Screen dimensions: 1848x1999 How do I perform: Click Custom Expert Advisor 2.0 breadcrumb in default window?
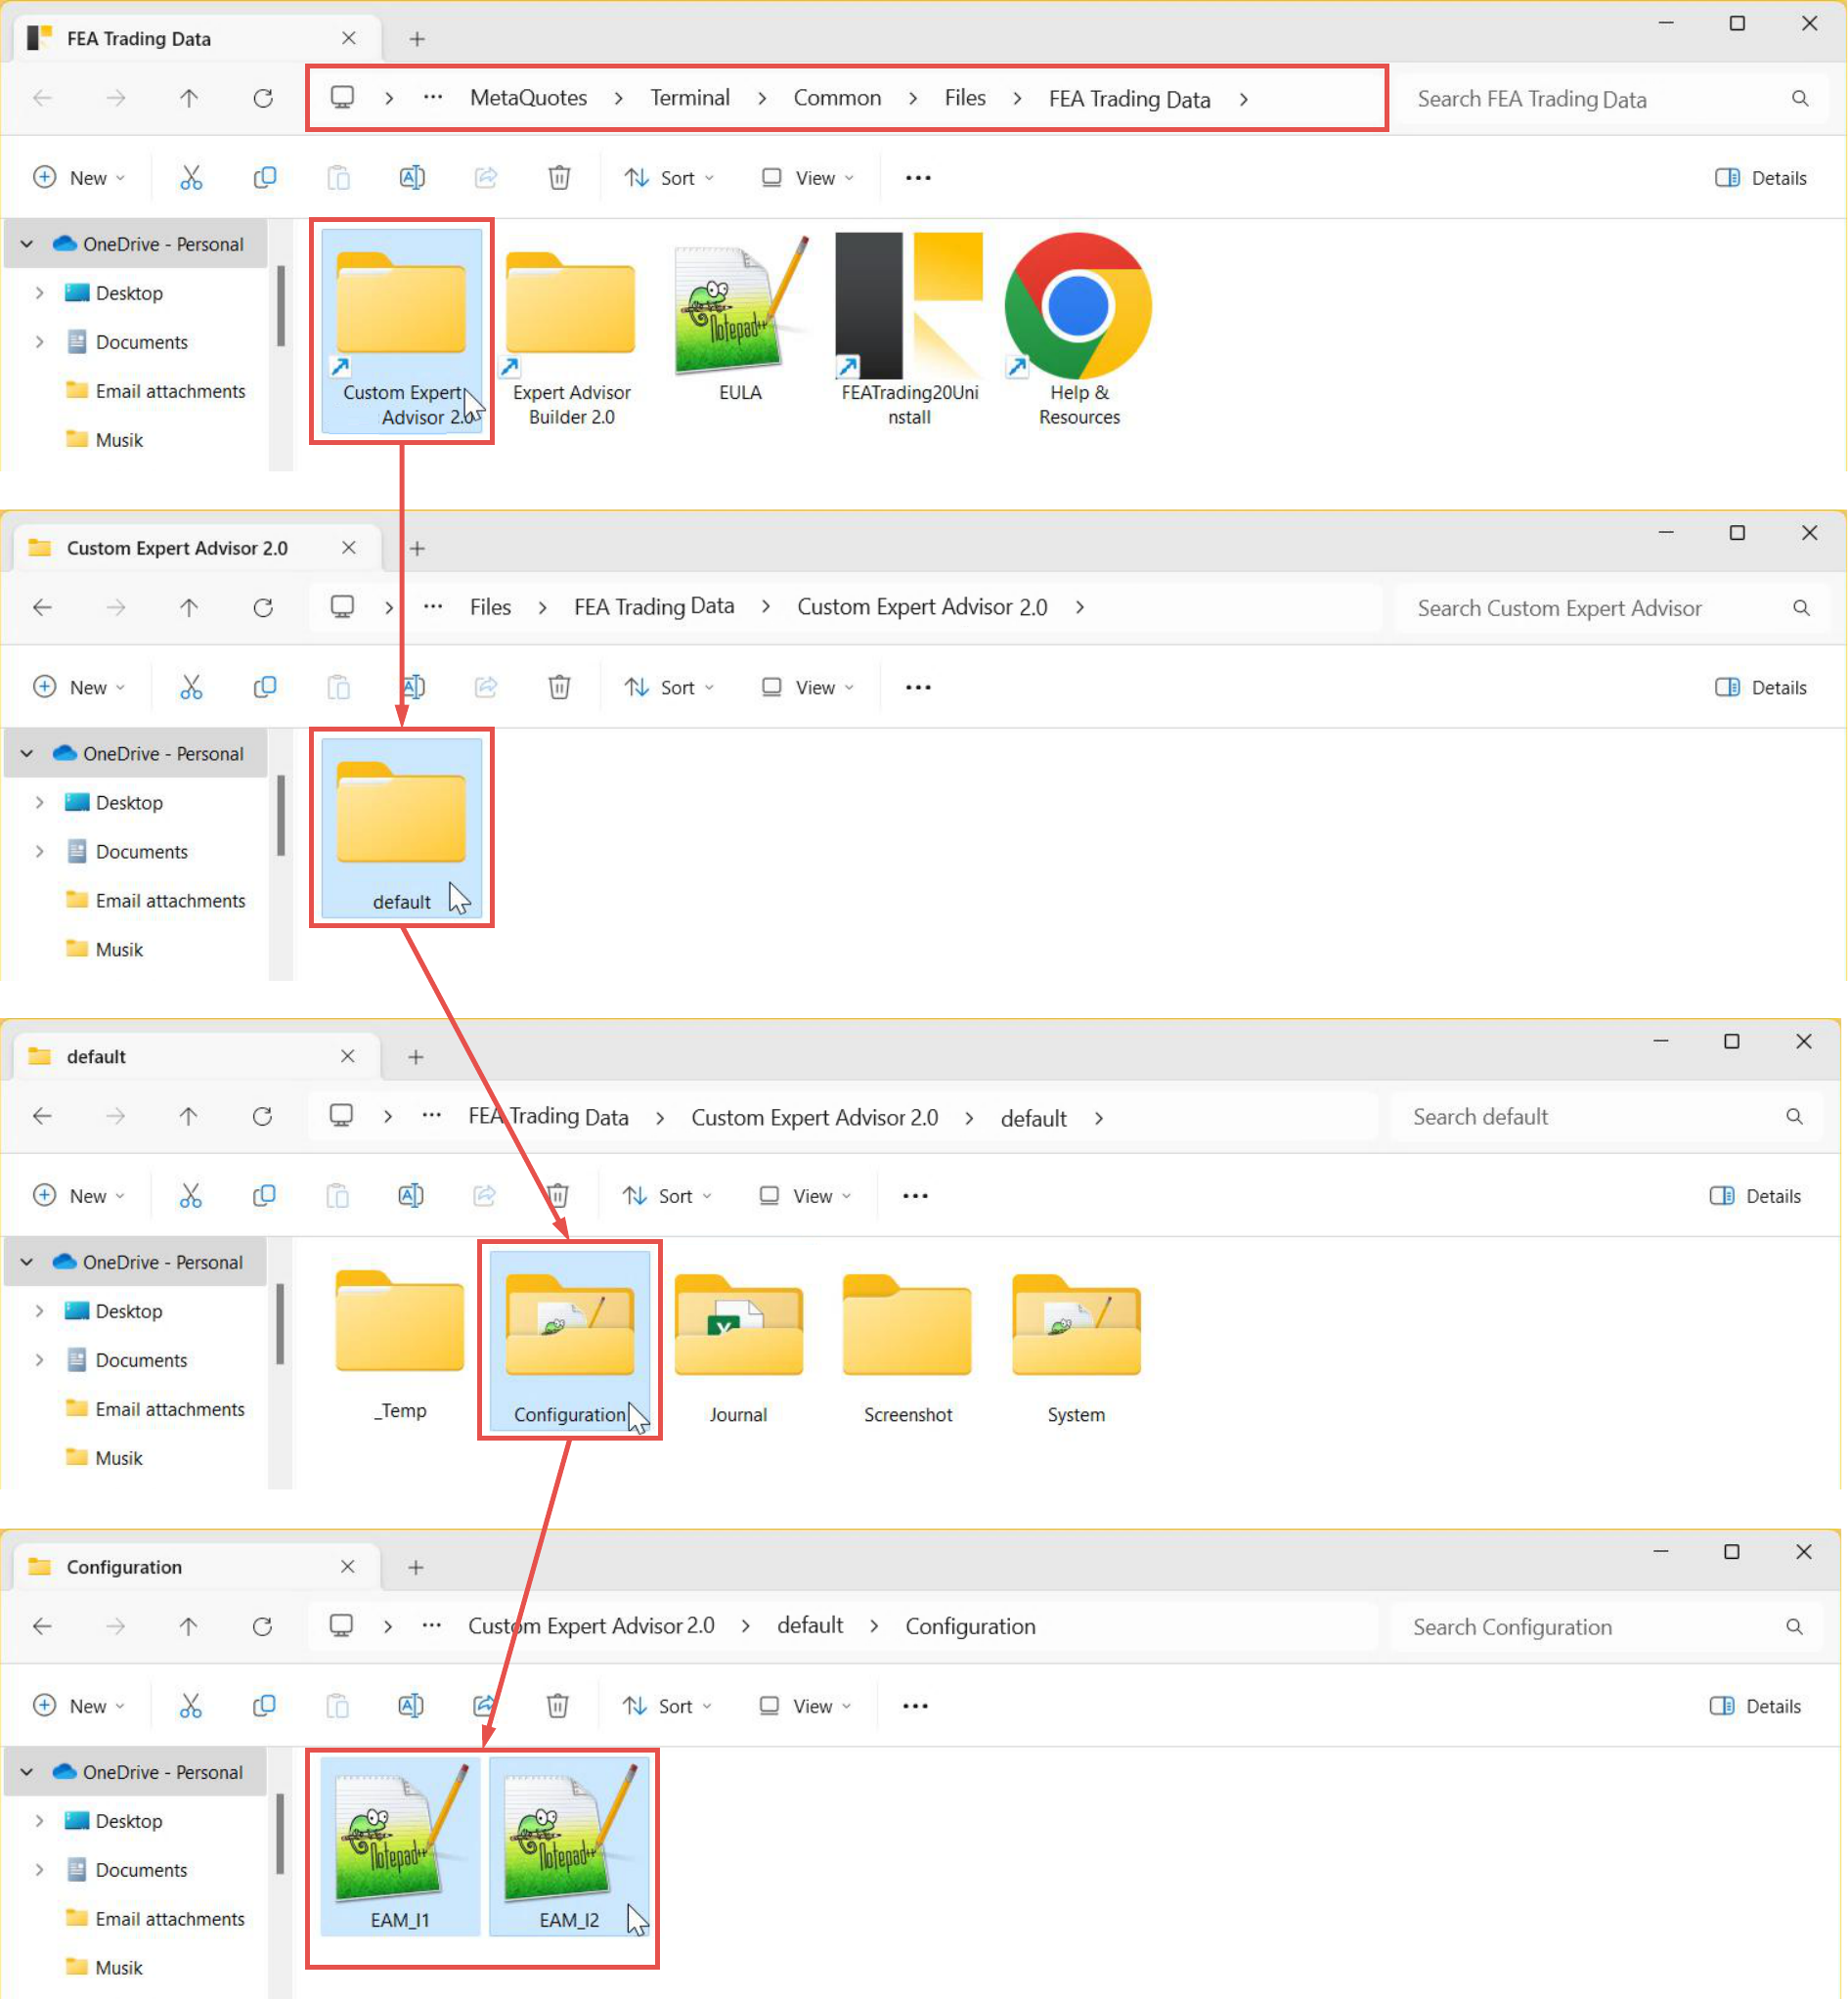point(815,1117)
